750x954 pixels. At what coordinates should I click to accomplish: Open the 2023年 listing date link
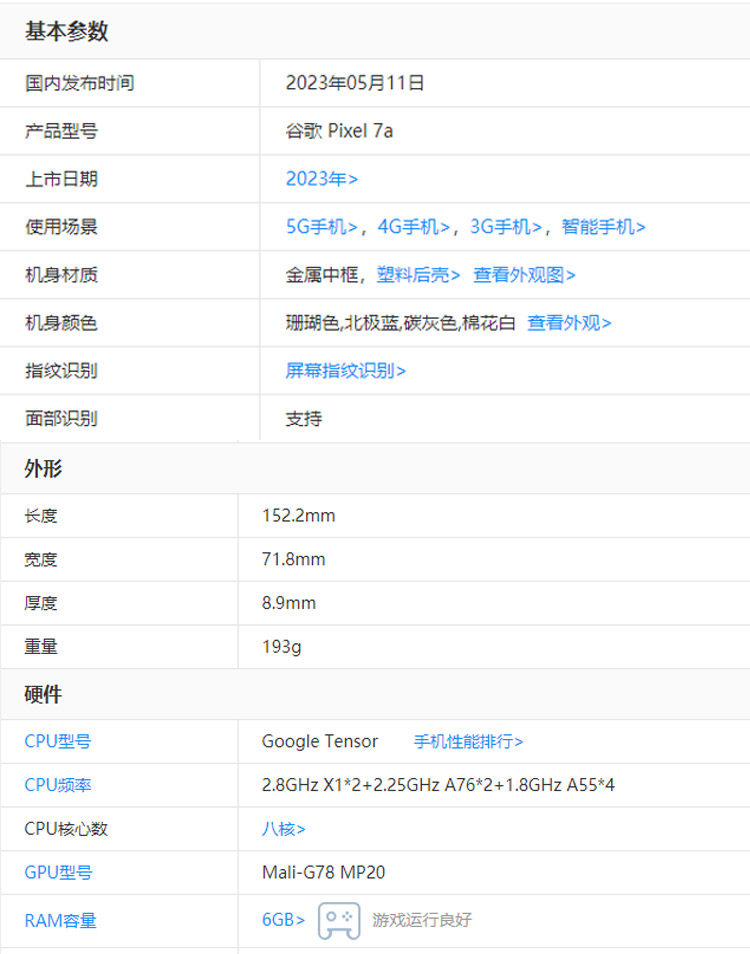pyautogui.click(x=322, y=179)
